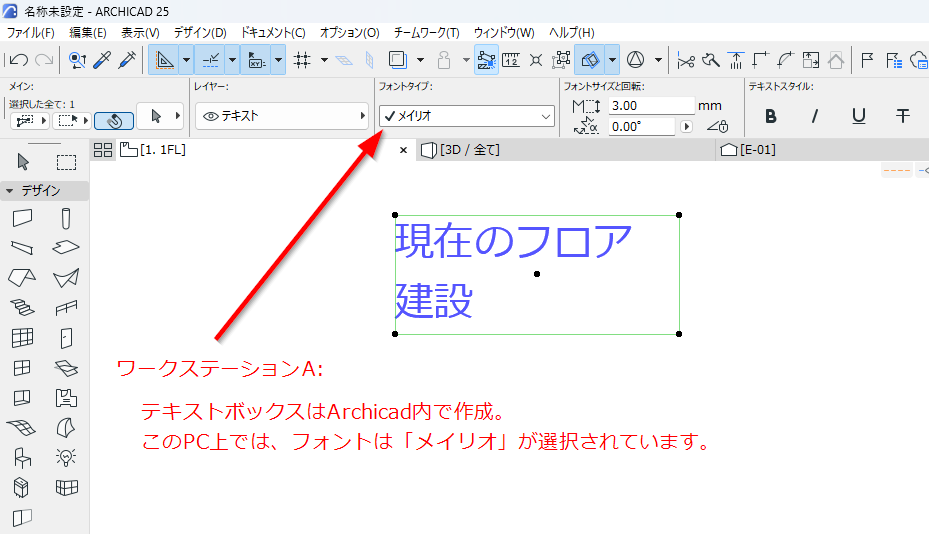The height and width of the screenshot is (534, 929).
Task: Pick the Column tool icon
Action: tap(66, 218)
